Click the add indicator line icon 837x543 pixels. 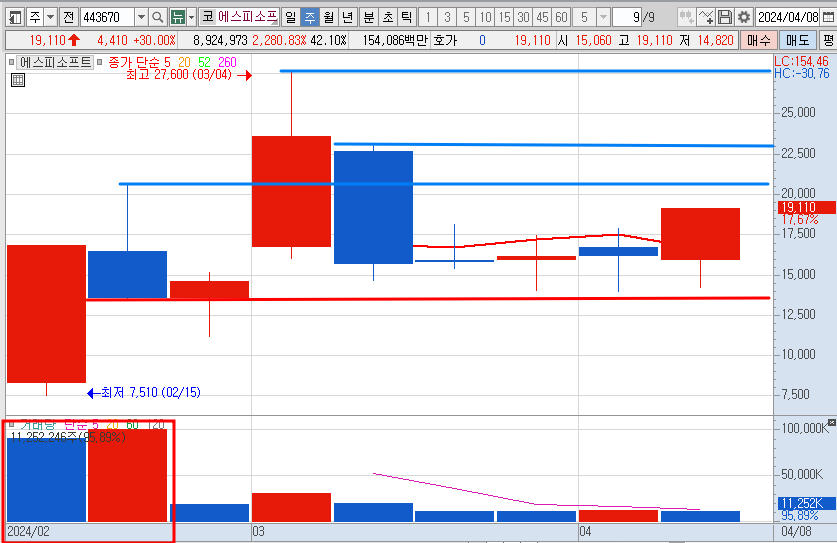[x=706, y=18]
